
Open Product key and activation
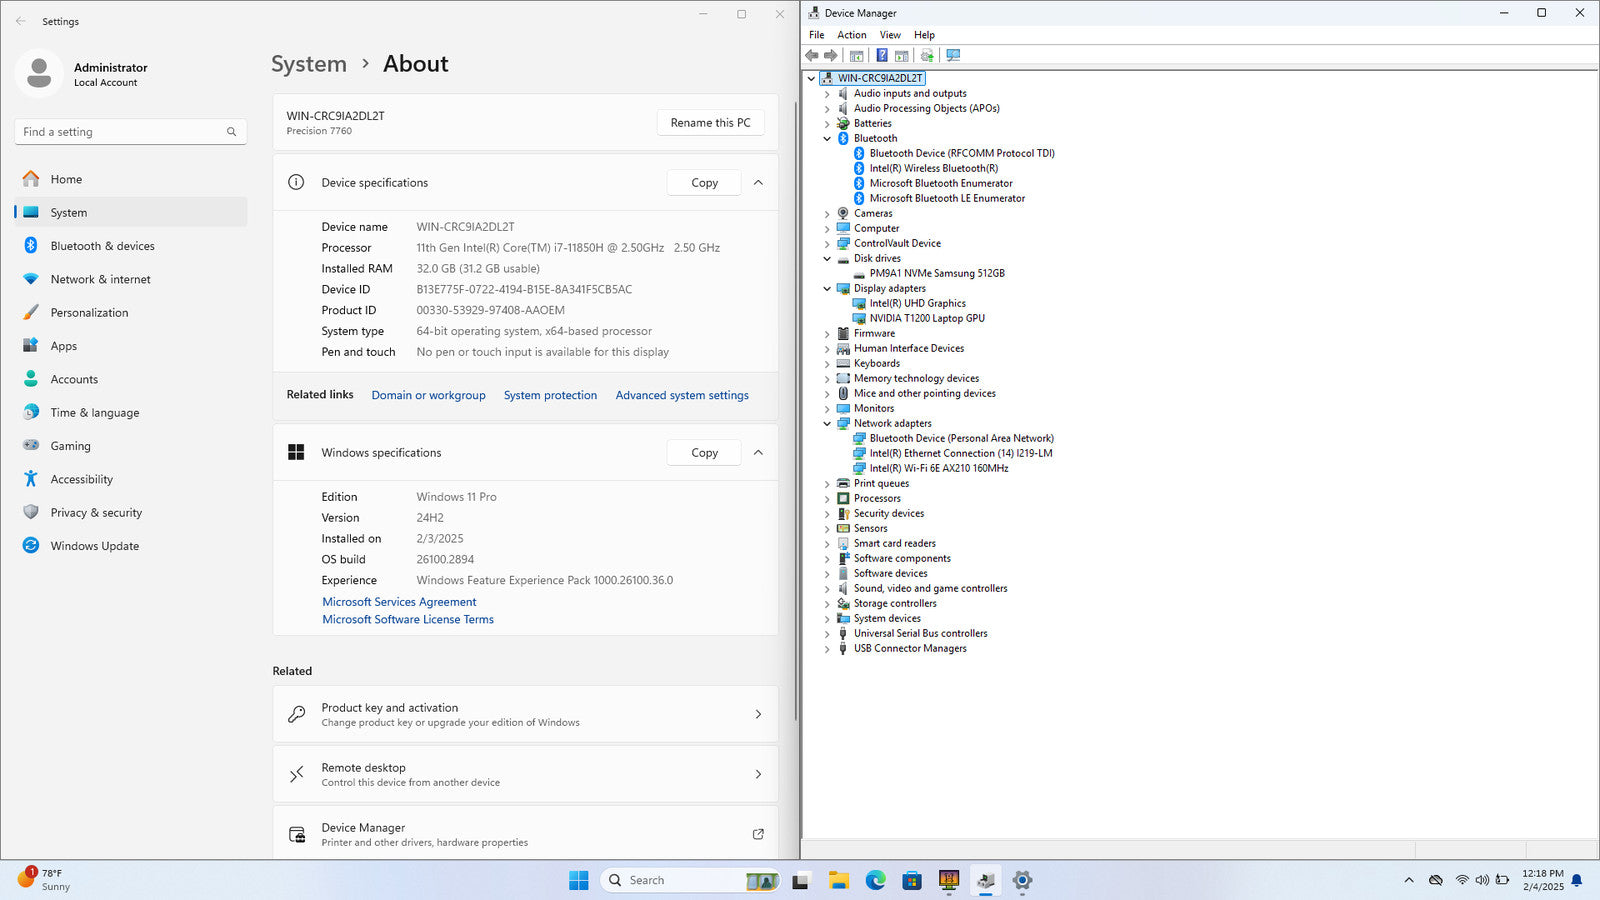point(525,714)
